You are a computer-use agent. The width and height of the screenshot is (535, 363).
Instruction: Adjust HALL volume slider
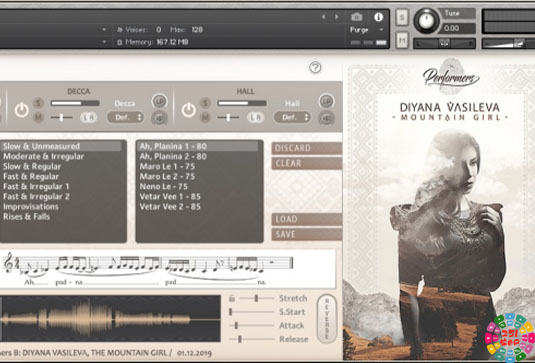pyautogui.click(x=242, y=103)
